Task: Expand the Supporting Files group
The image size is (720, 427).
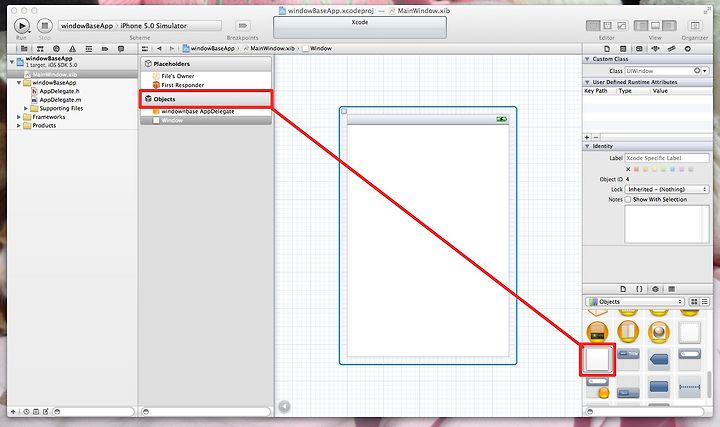Action: point(26,108)
